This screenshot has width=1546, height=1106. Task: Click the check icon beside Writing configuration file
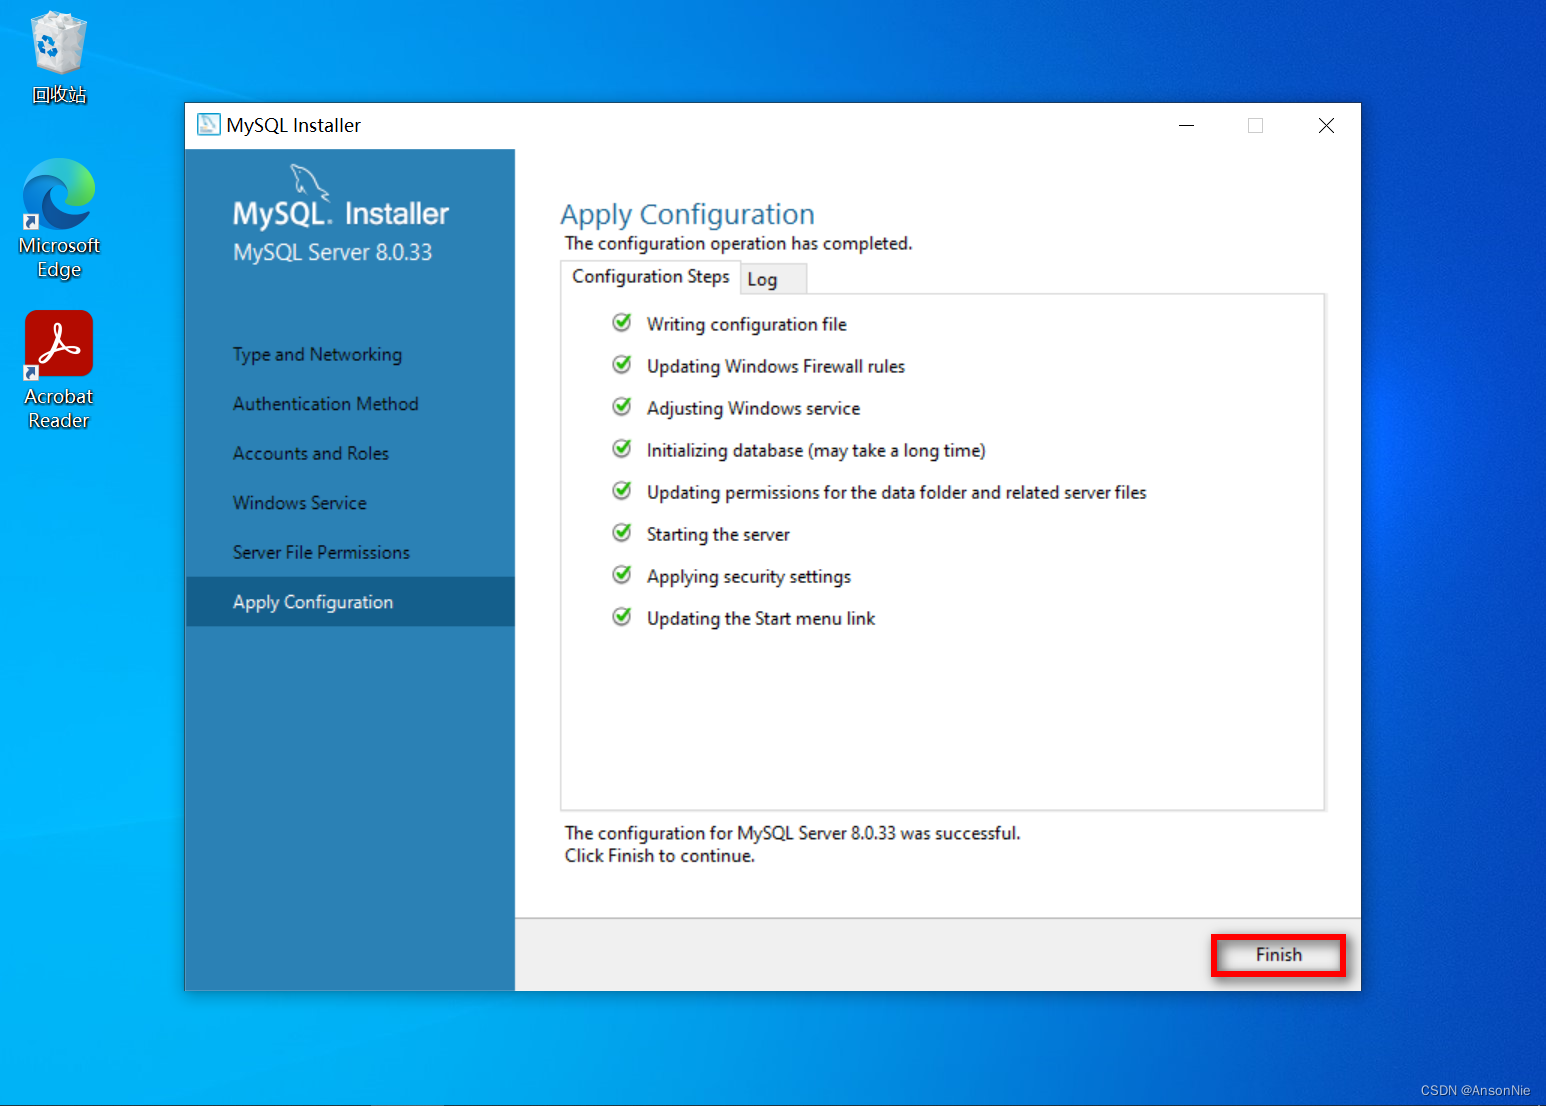tap(622, 323)
